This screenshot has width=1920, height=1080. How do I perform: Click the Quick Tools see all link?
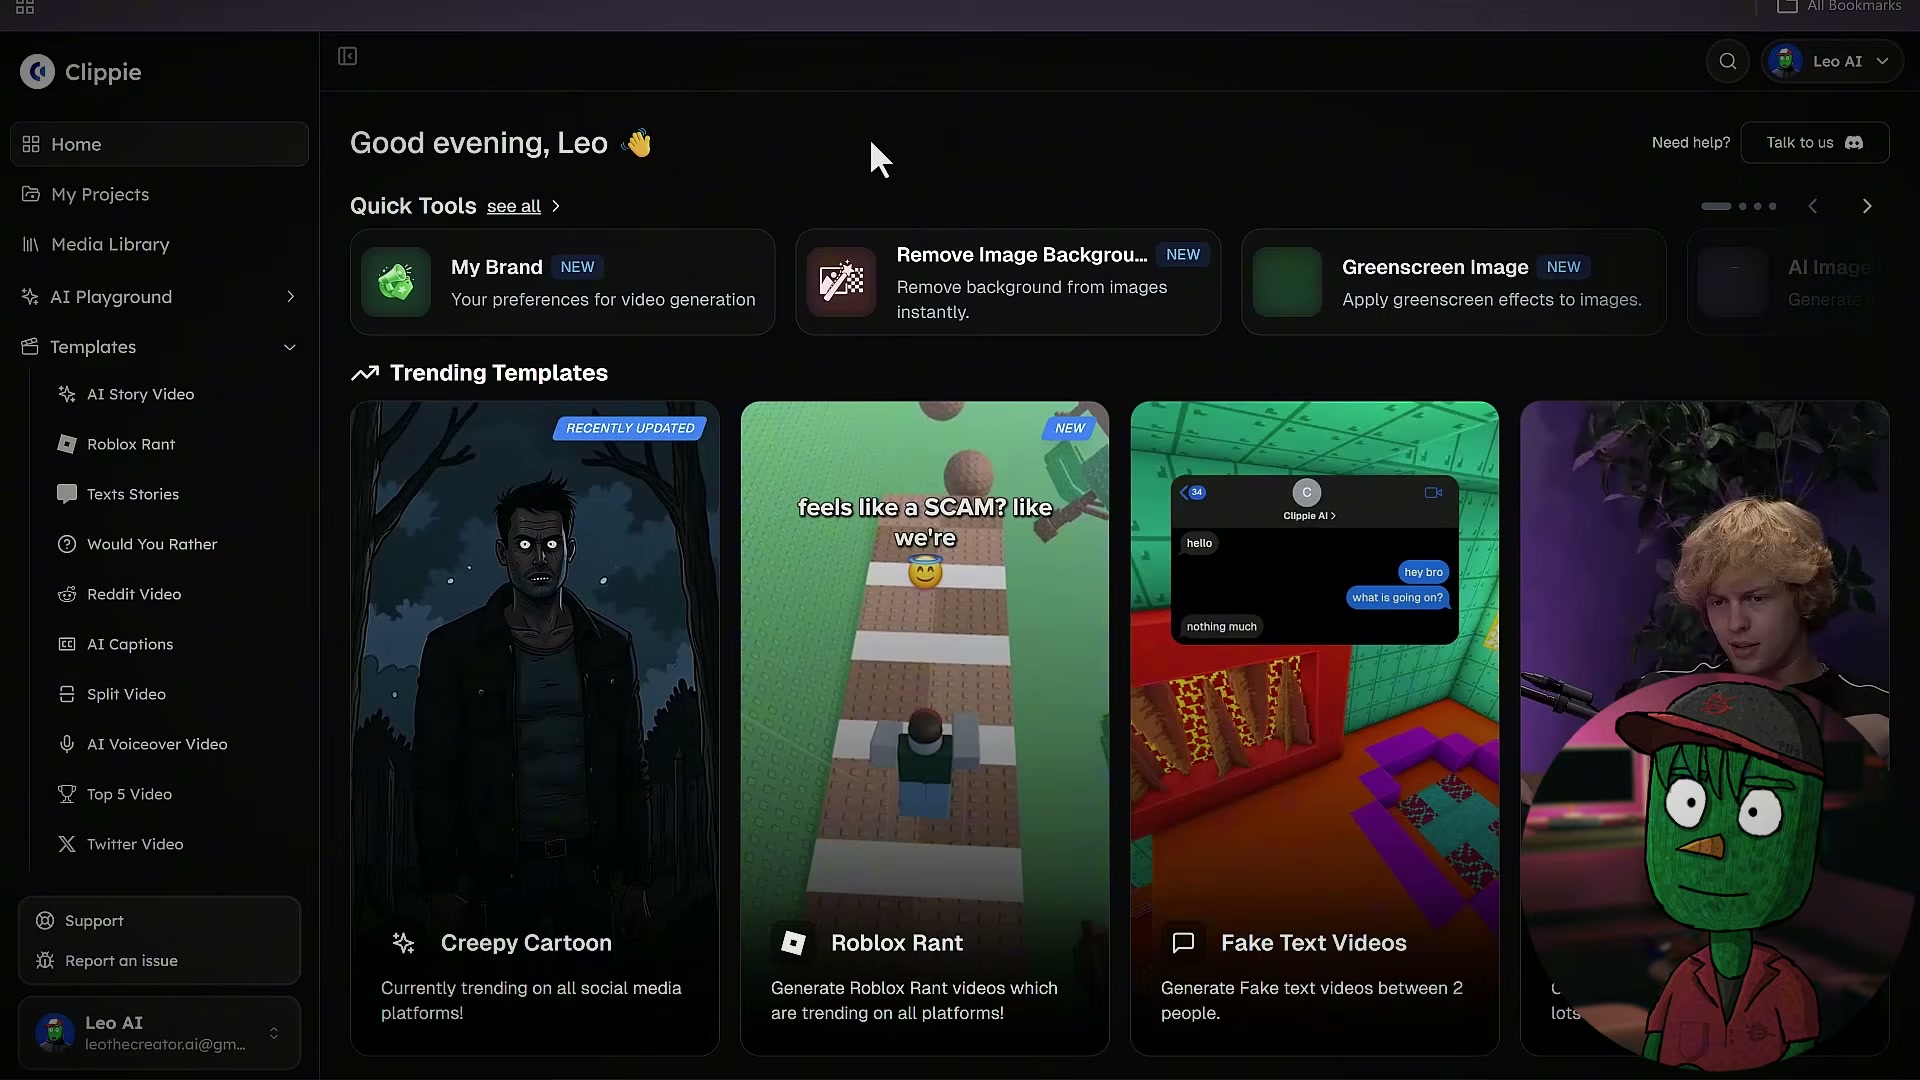click(x=514, y=207)
